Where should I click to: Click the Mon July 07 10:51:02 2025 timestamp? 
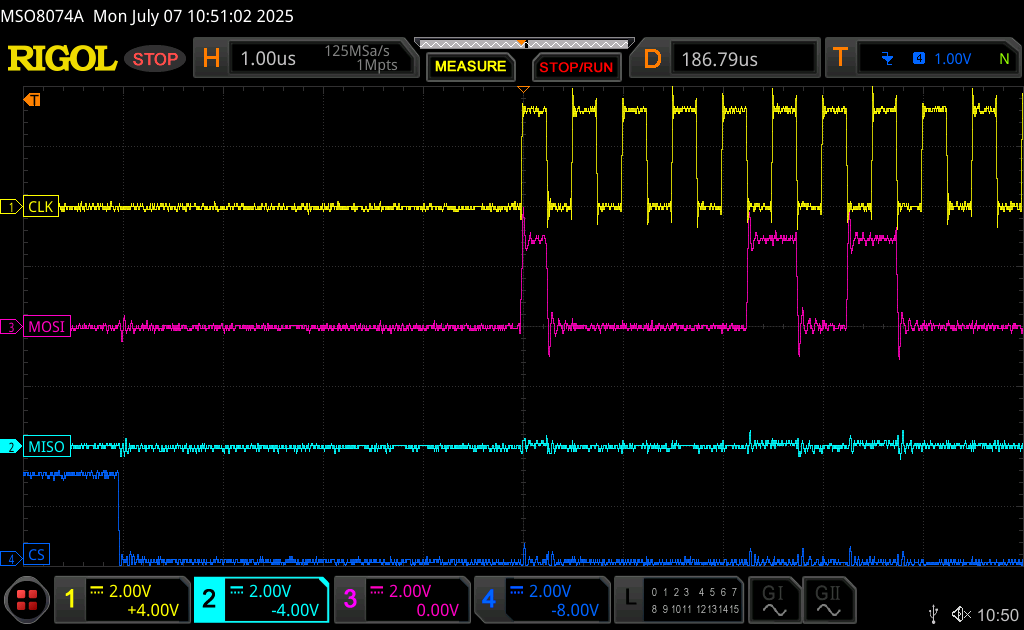click(193, 16)
